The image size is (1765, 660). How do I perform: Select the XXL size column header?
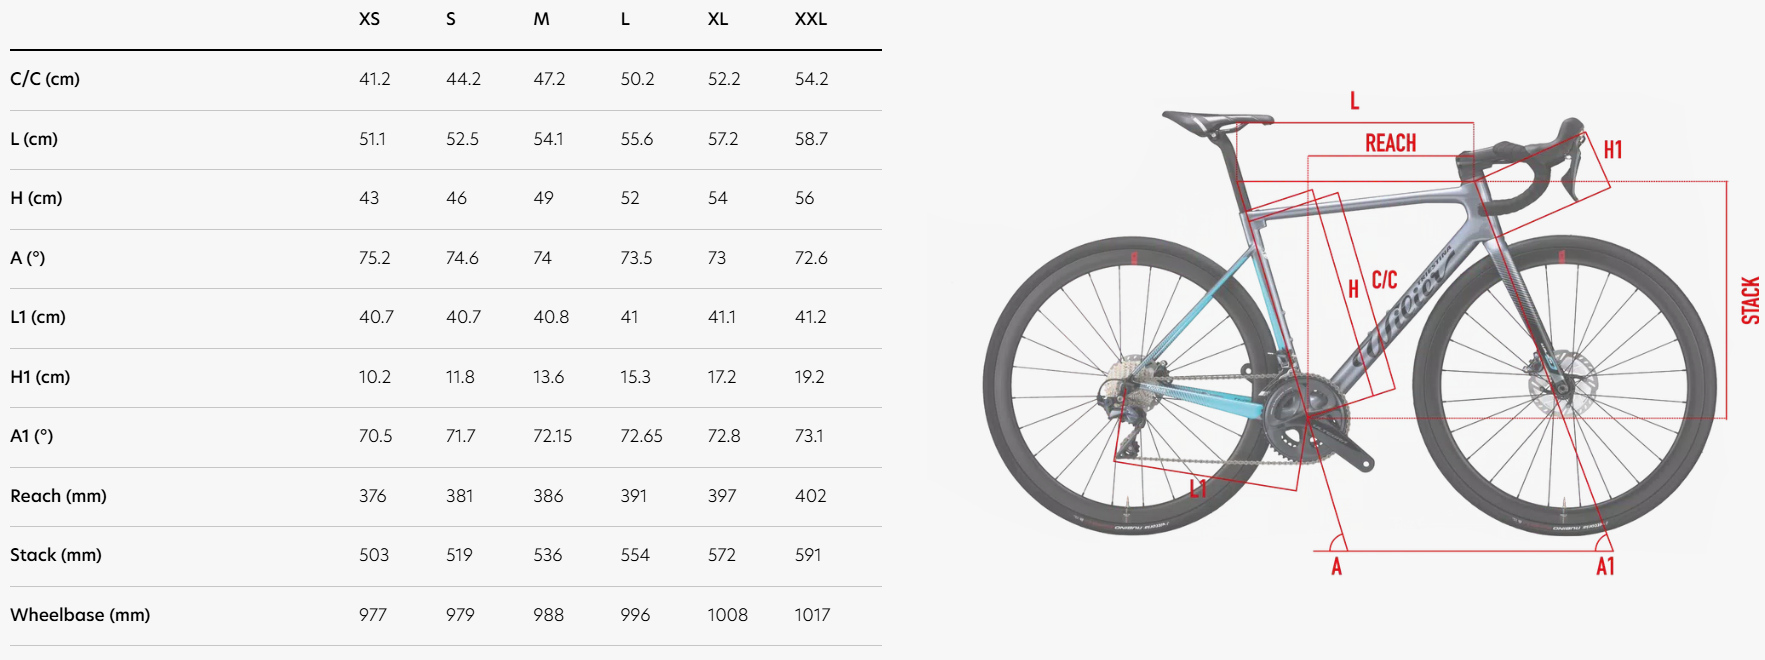[811, 19]
